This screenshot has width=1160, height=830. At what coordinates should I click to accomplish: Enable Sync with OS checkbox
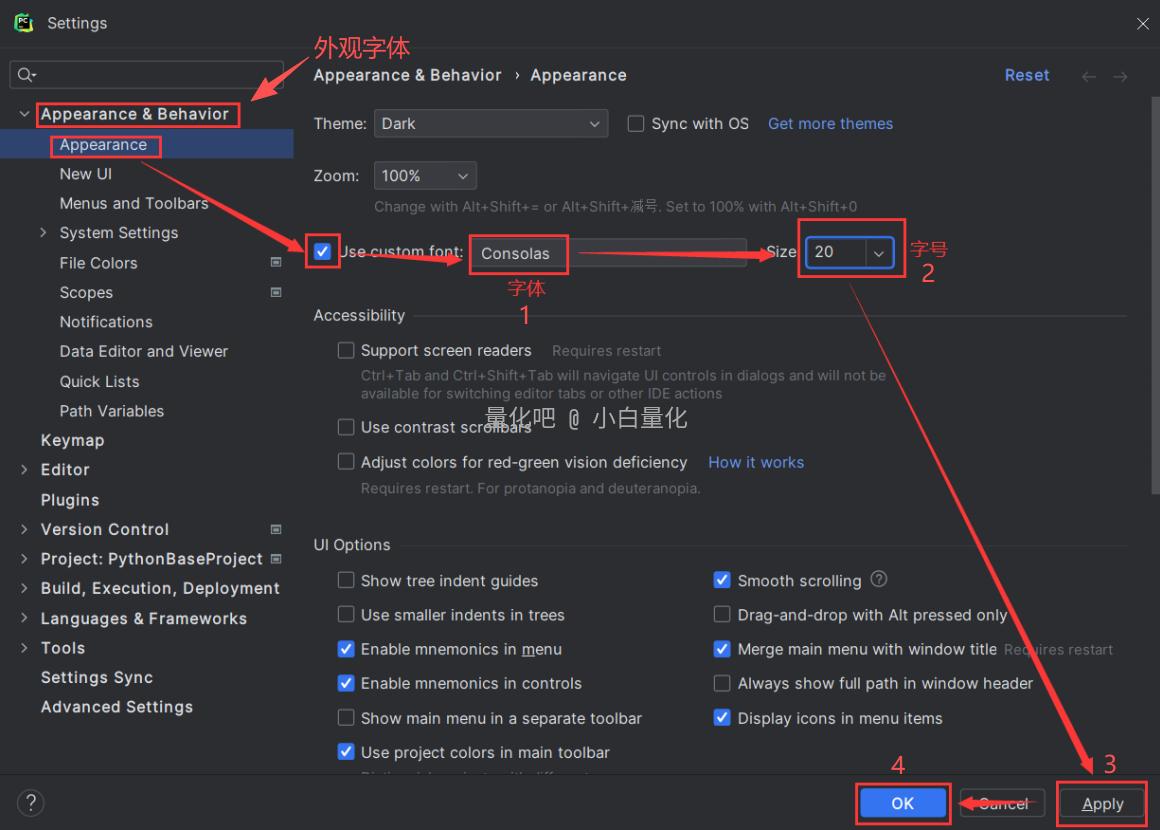coord(636,124)
